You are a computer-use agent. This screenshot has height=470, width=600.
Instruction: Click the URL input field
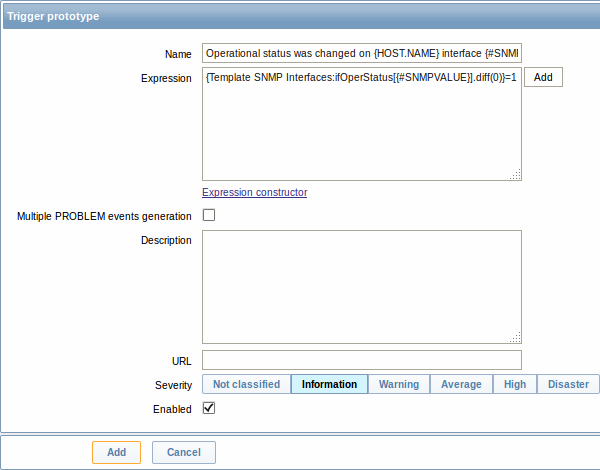[362, 360]
